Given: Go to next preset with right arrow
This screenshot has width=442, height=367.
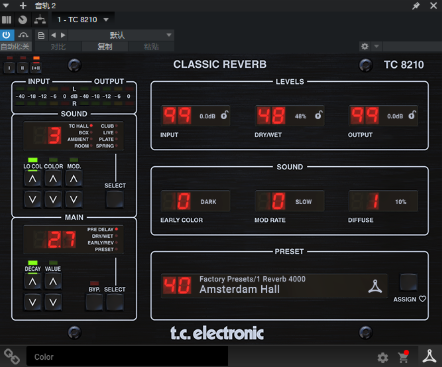Looking at the screenshot, I should point(63,35).
